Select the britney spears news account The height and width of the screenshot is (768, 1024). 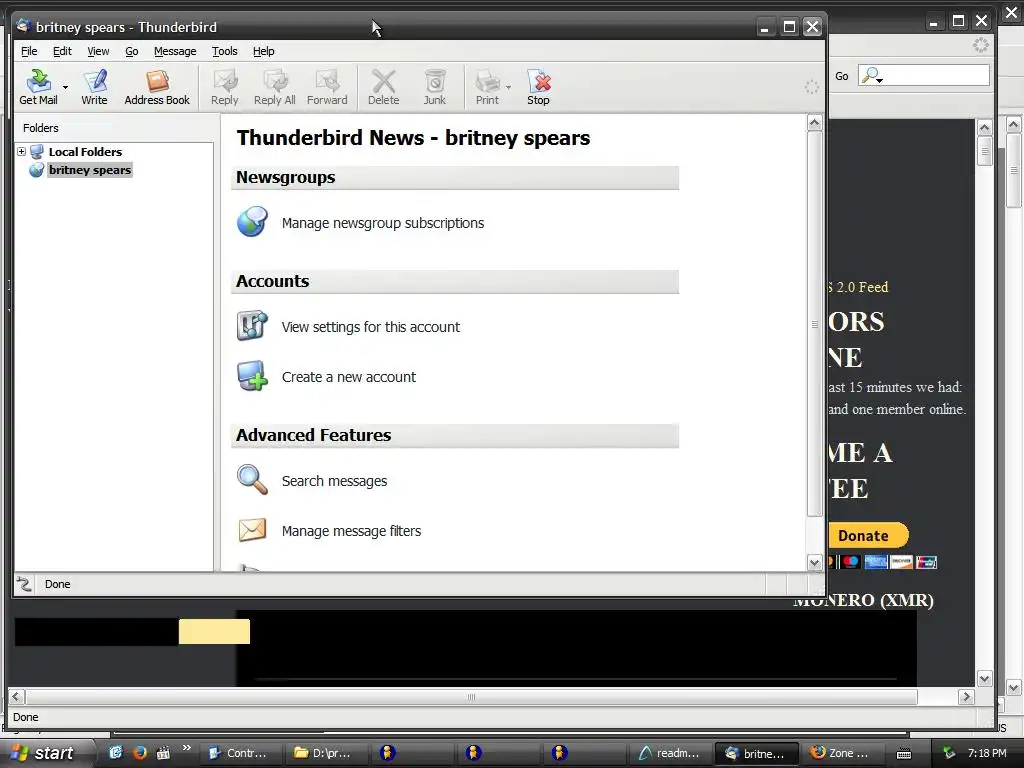pos(89,170)
